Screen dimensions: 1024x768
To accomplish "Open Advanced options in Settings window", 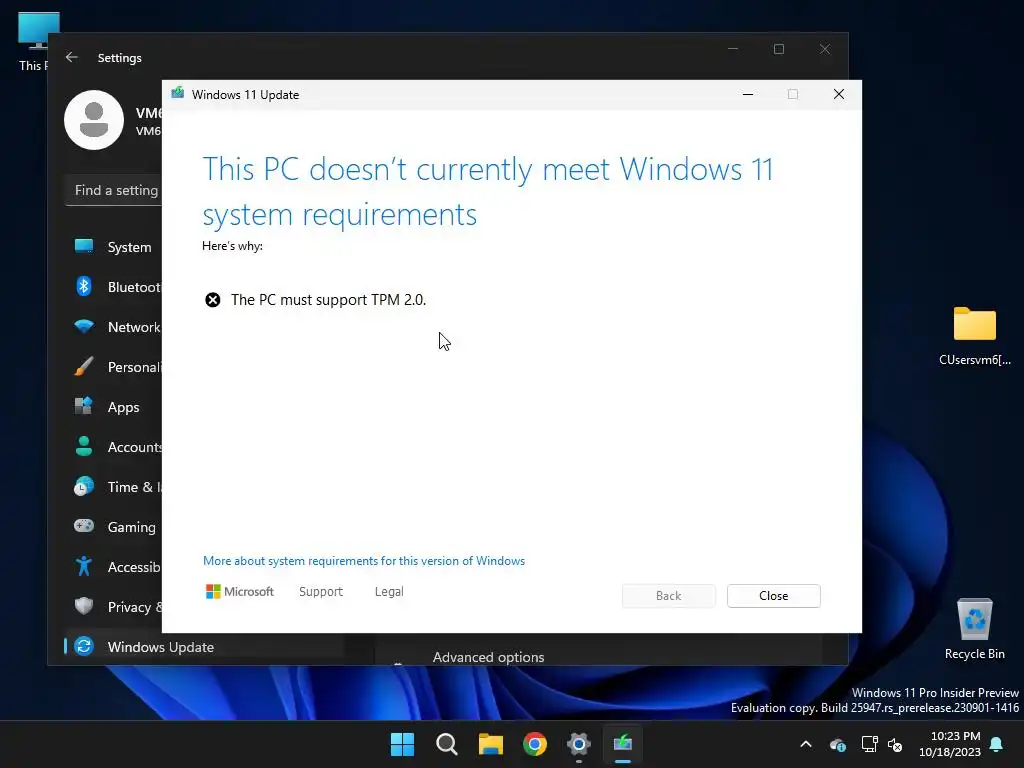I will coord(488,657).
